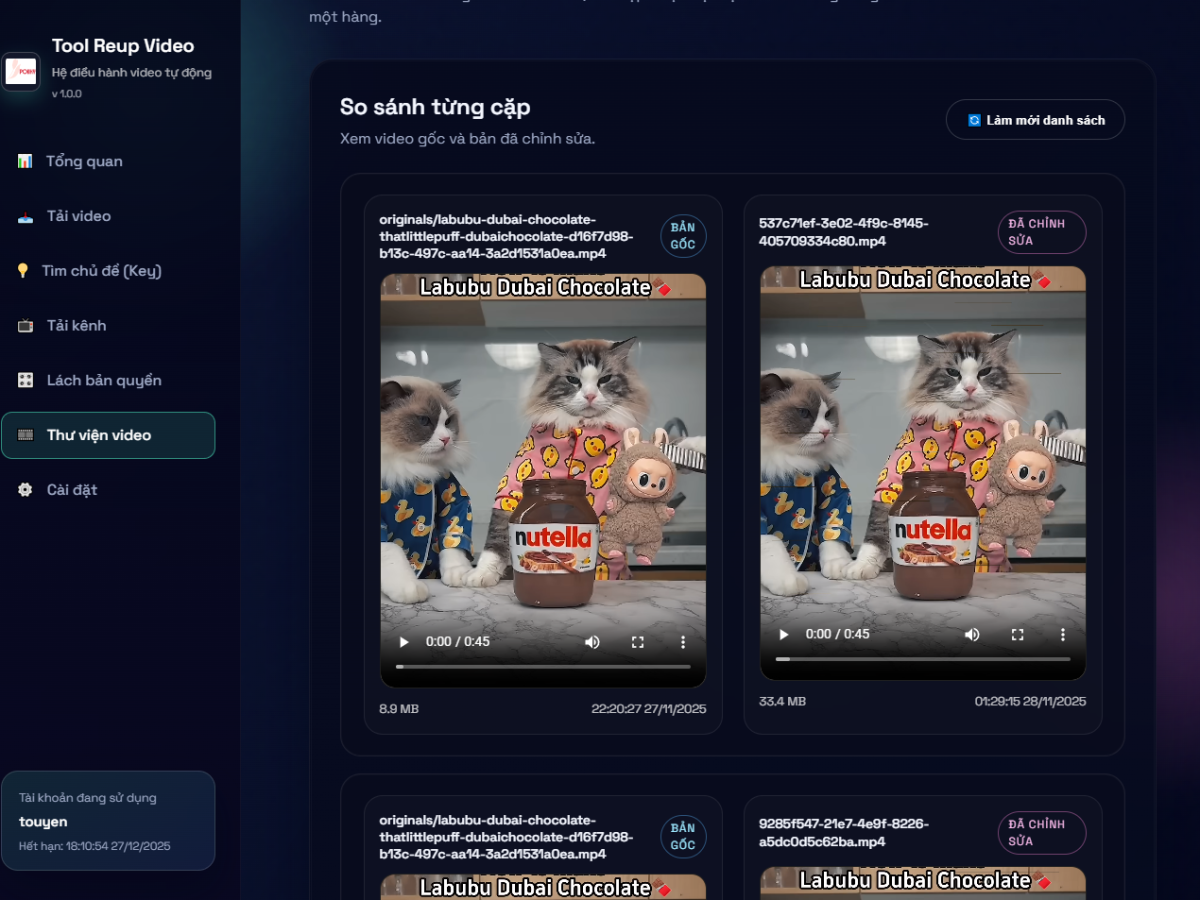Go to the Tải video page
Screen dimensions: 1200x900
pos(78,216)
